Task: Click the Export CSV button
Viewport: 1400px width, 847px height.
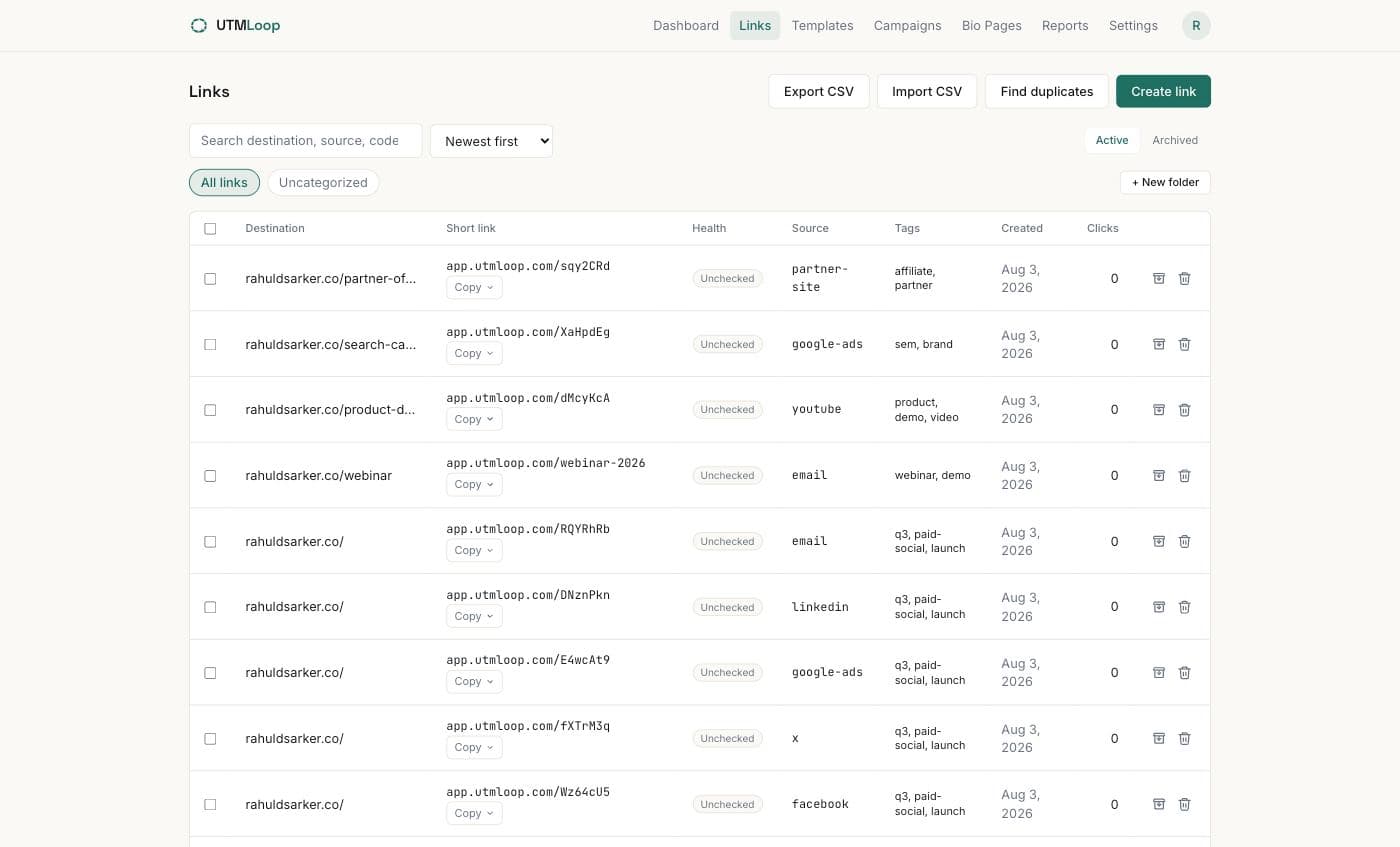Action: point(819,91)
